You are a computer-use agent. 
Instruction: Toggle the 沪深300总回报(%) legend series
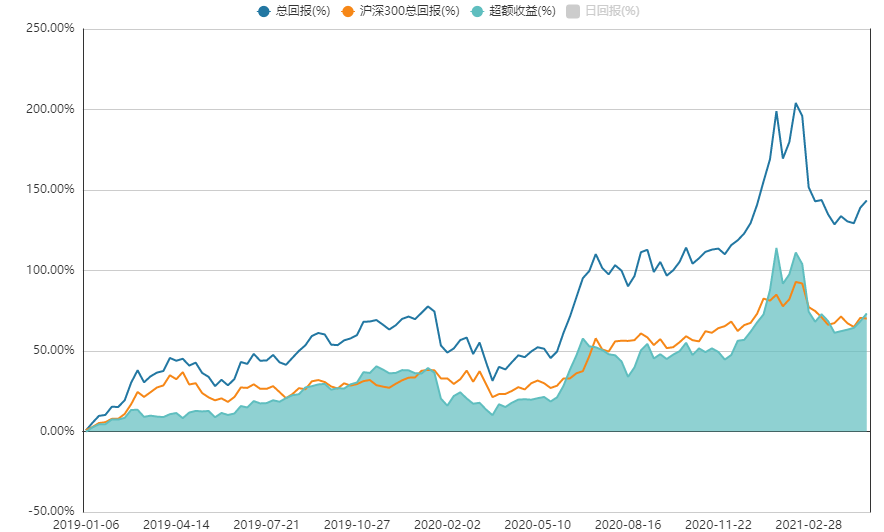coord(400,11)
